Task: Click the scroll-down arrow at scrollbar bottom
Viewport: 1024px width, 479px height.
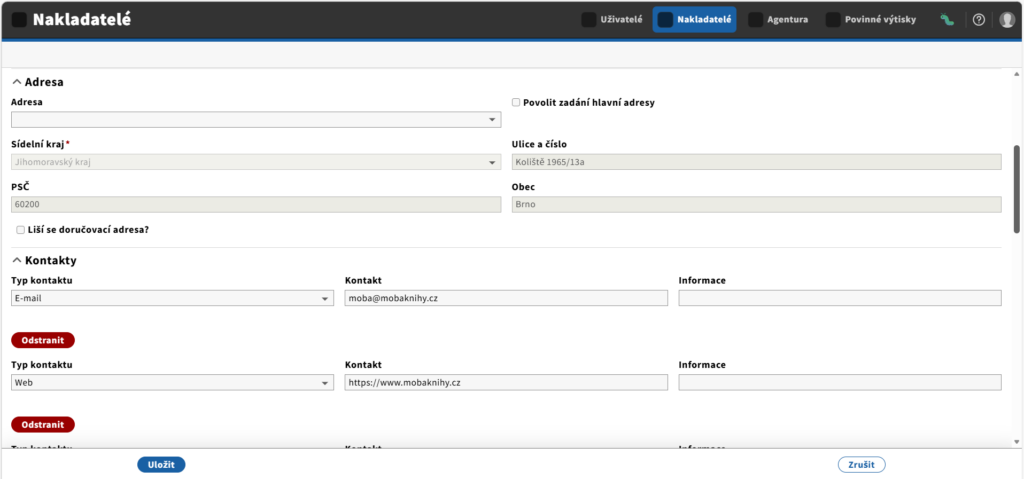Action: (1017, 442)
